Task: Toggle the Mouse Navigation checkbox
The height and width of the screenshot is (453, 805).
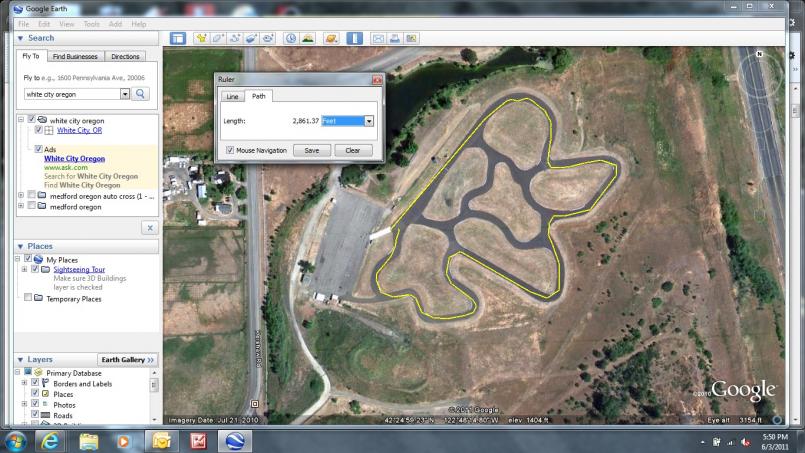Action: [231, 150]
